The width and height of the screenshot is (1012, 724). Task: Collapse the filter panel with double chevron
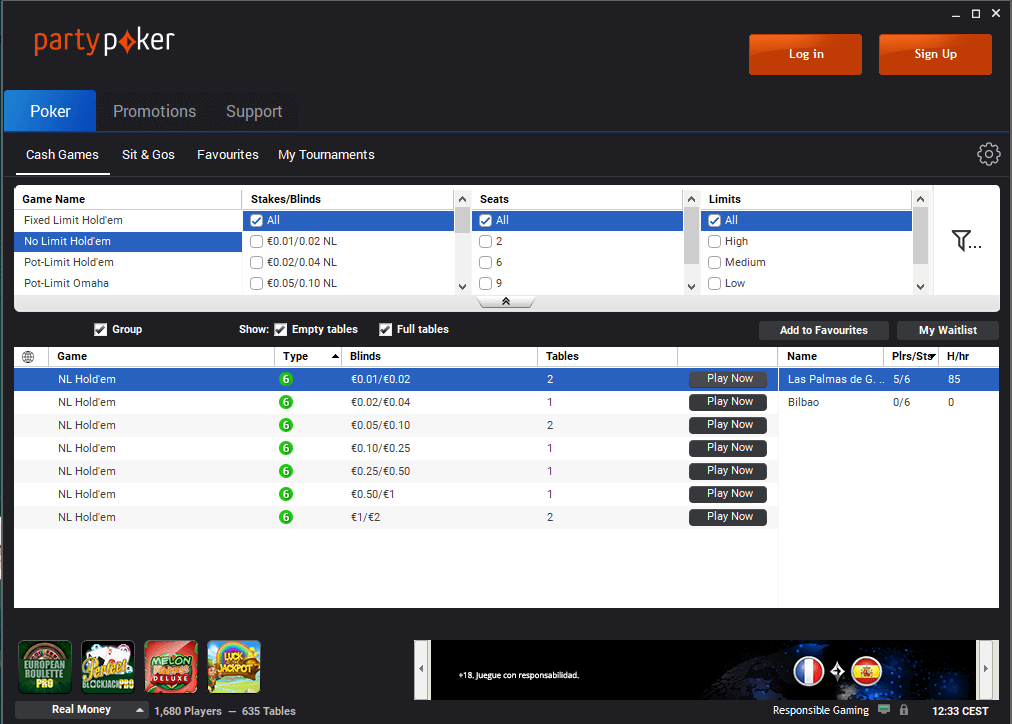tap(506, 301)
